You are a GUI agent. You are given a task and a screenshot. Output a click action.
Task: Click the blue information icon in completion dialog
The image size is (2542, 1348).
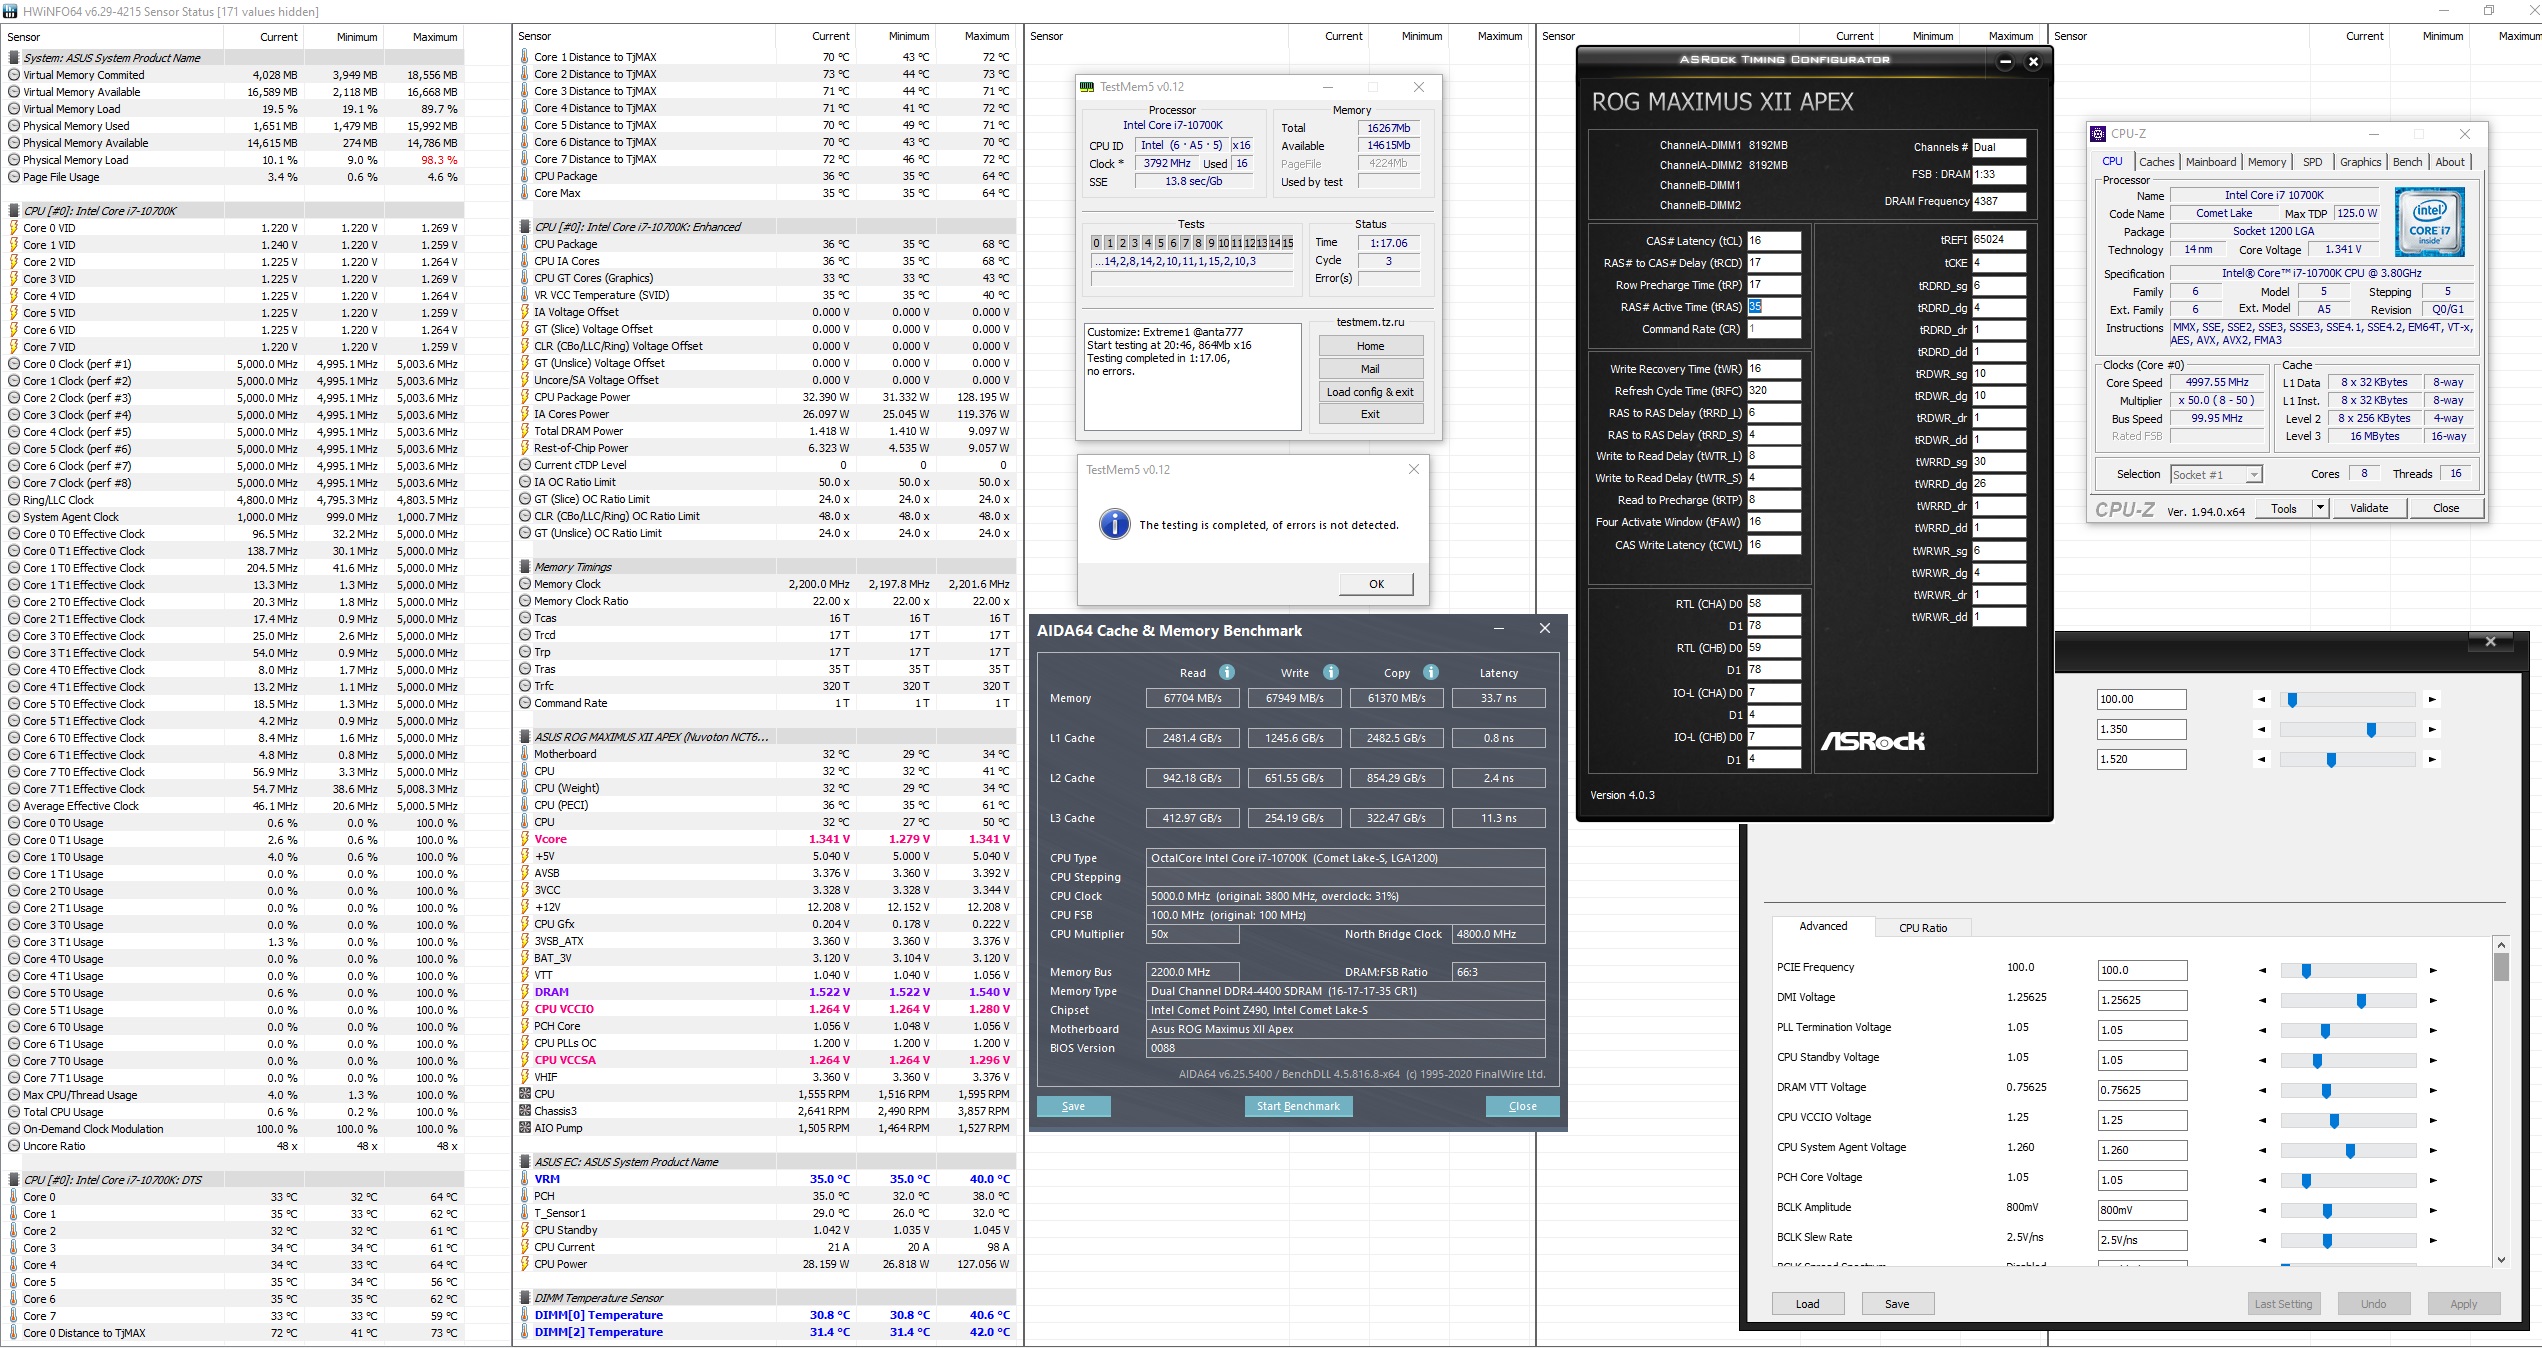pos(1114,524)
